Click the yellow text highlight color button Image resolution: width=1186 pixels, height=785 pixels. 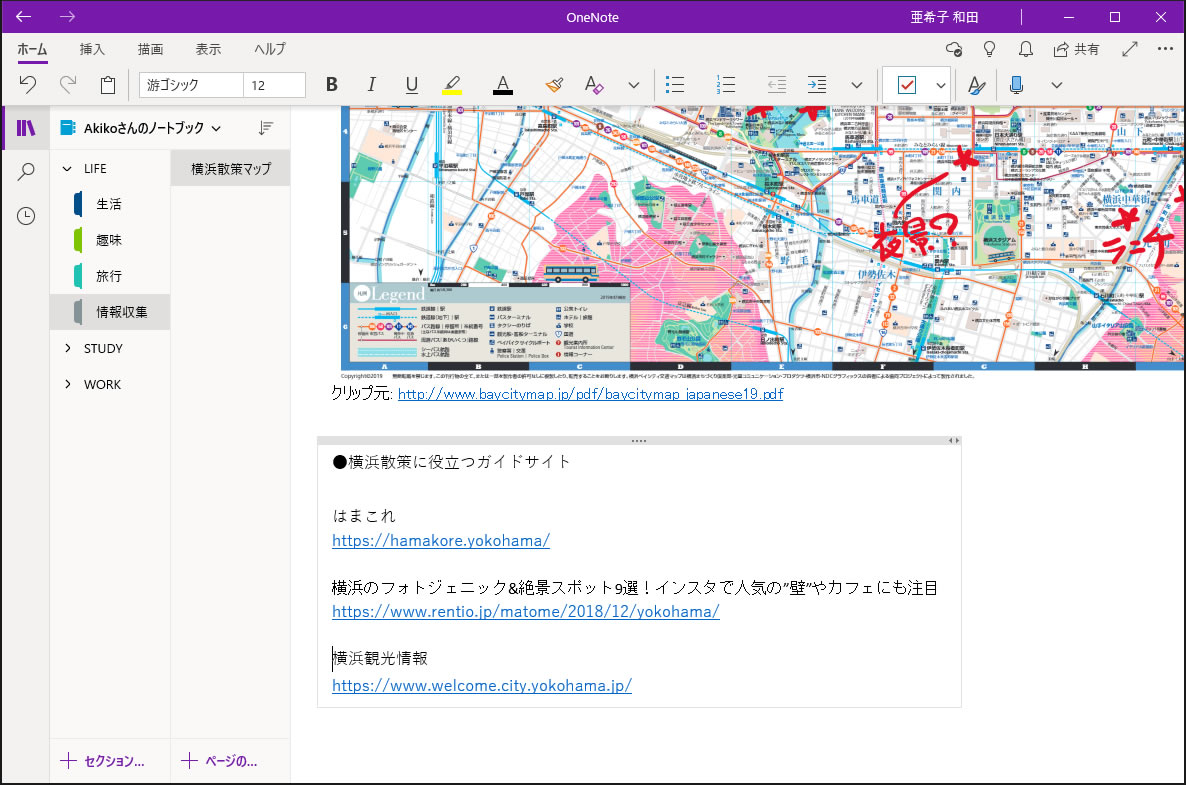coord(451,85)
